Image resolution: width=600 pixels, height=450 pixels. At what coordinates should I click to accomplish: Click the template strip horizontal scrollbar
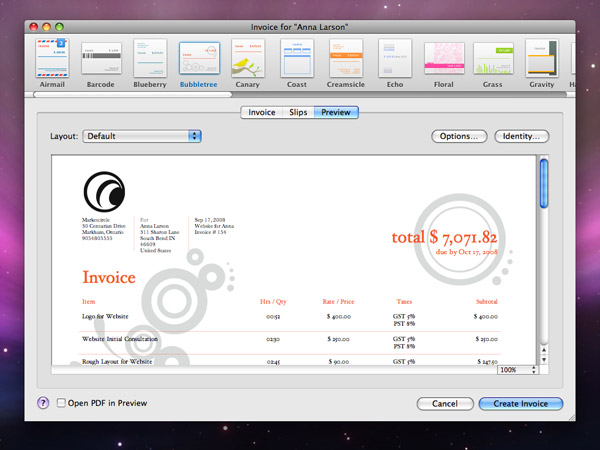tap(132, 94)
